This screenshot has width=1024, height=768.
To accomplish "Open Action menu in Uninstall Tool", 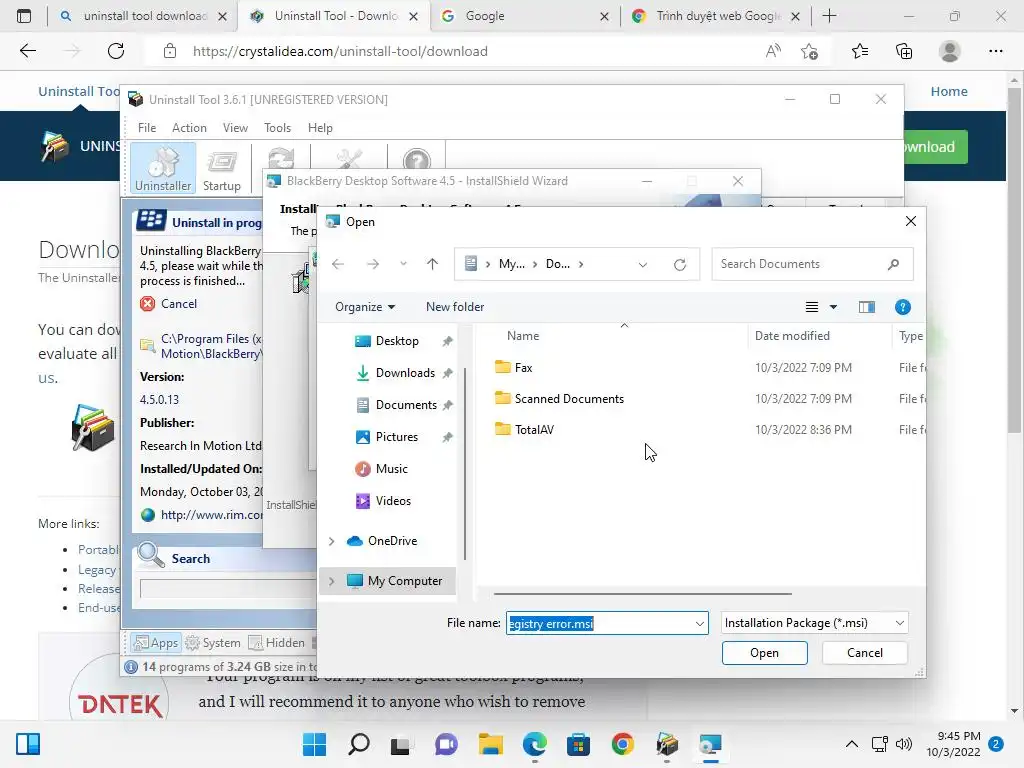I will tap(189, 128).
